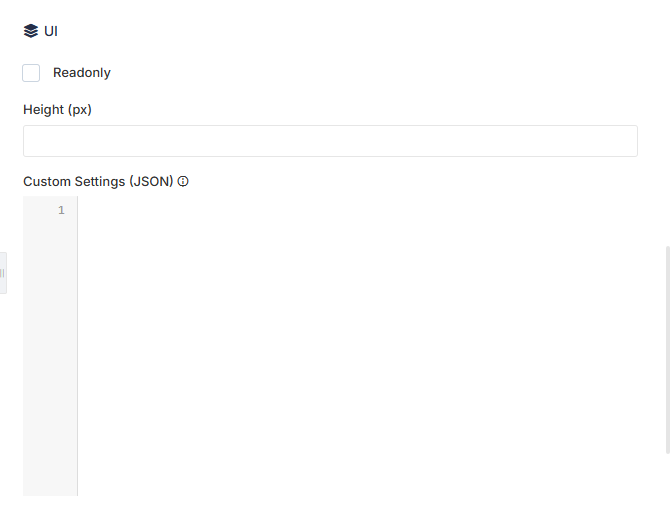Open the Custom Settings info tooltip icon

click(x=183, y=181)
